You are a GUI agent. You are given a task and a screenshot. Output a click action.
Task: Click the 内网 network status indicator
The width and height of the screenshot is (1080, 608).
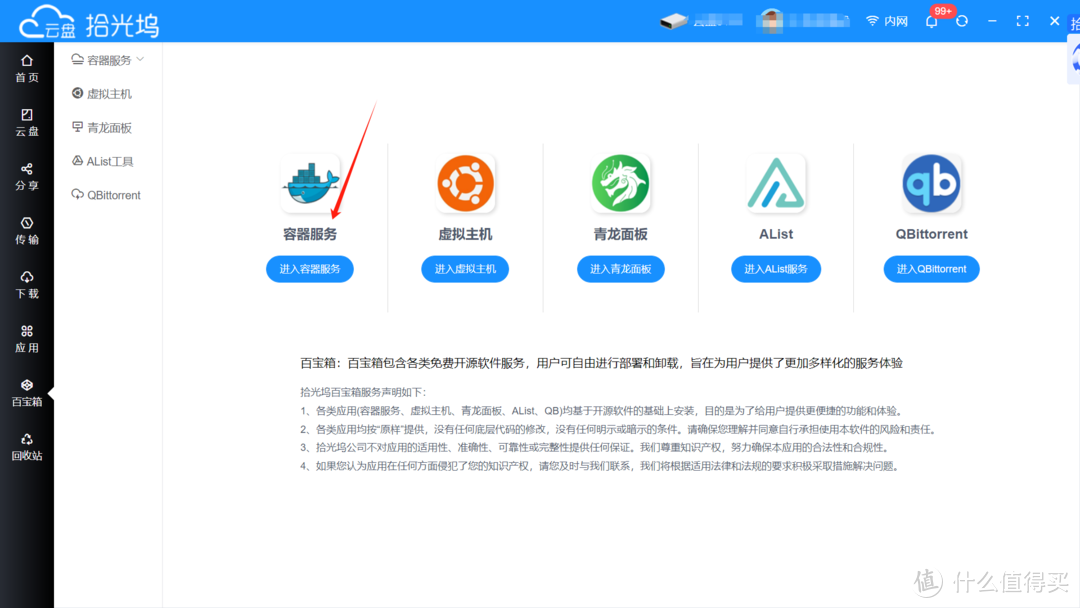coord(887,21)
